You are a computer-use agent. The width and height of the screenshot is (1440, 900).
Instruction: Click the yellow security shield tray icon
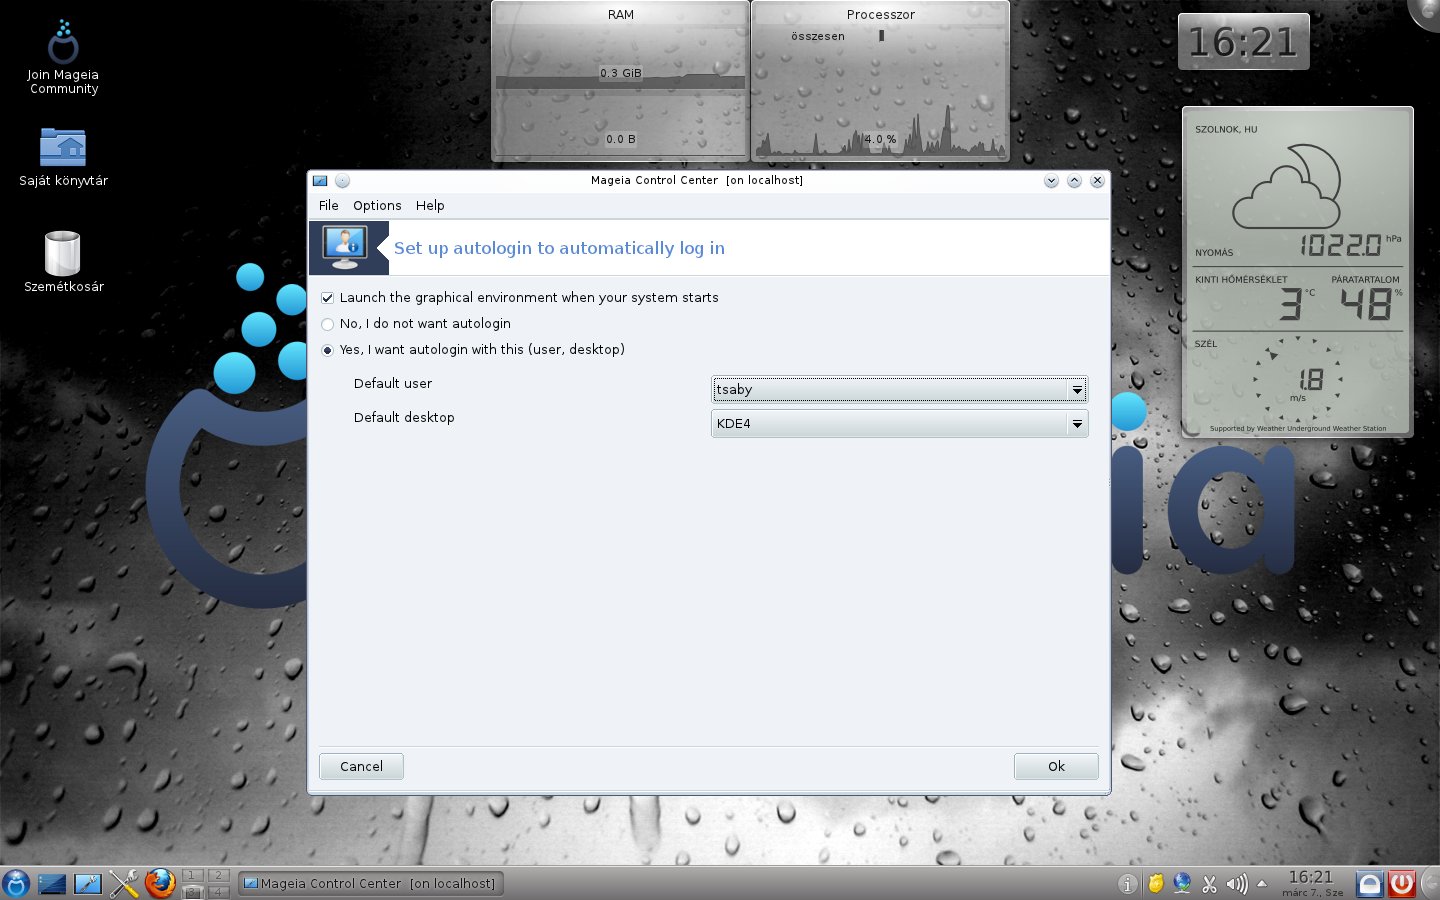(1156, 884)
